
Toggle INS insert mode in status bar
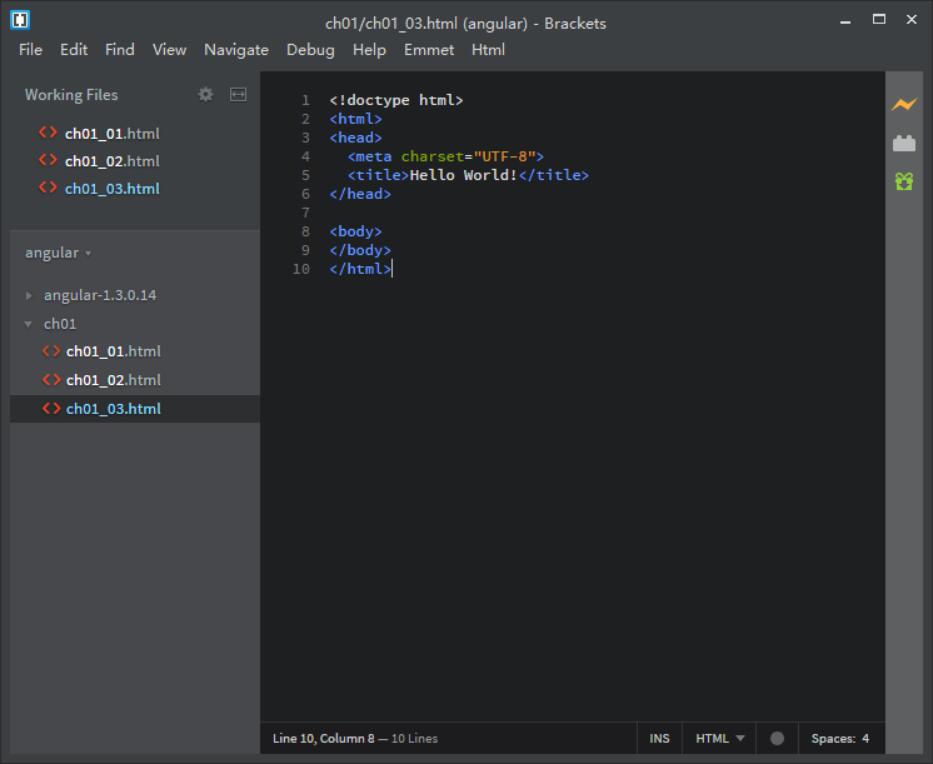point(659,738)
